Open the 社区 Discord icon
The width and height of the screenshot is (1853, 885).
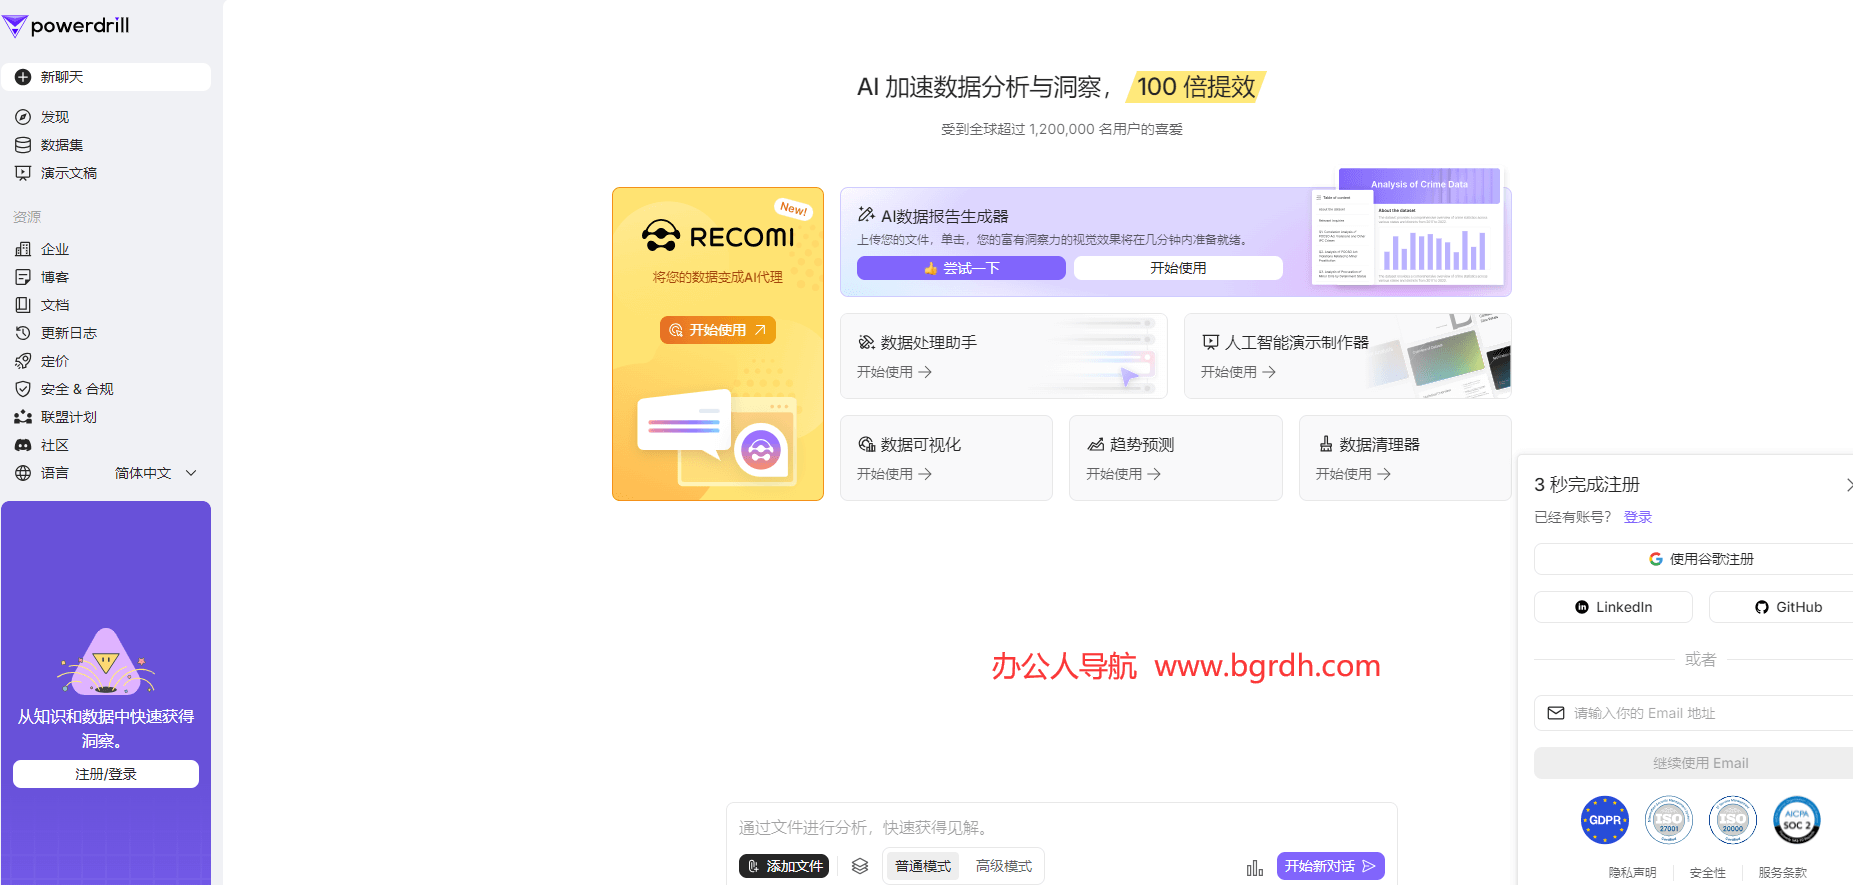(x=23, y=445)
